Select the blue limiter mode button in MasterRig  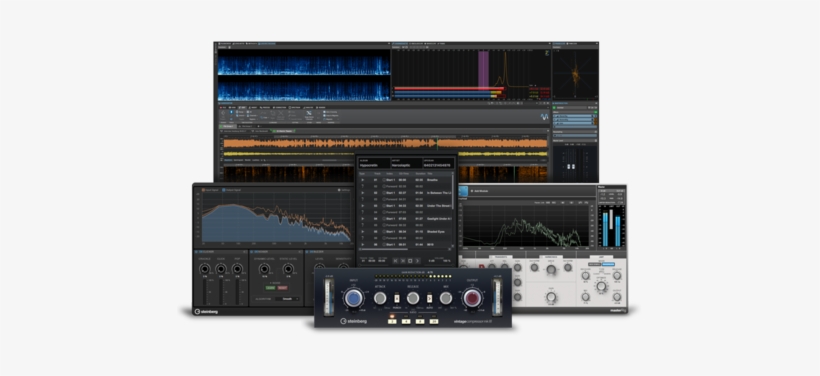coord(608,265)
